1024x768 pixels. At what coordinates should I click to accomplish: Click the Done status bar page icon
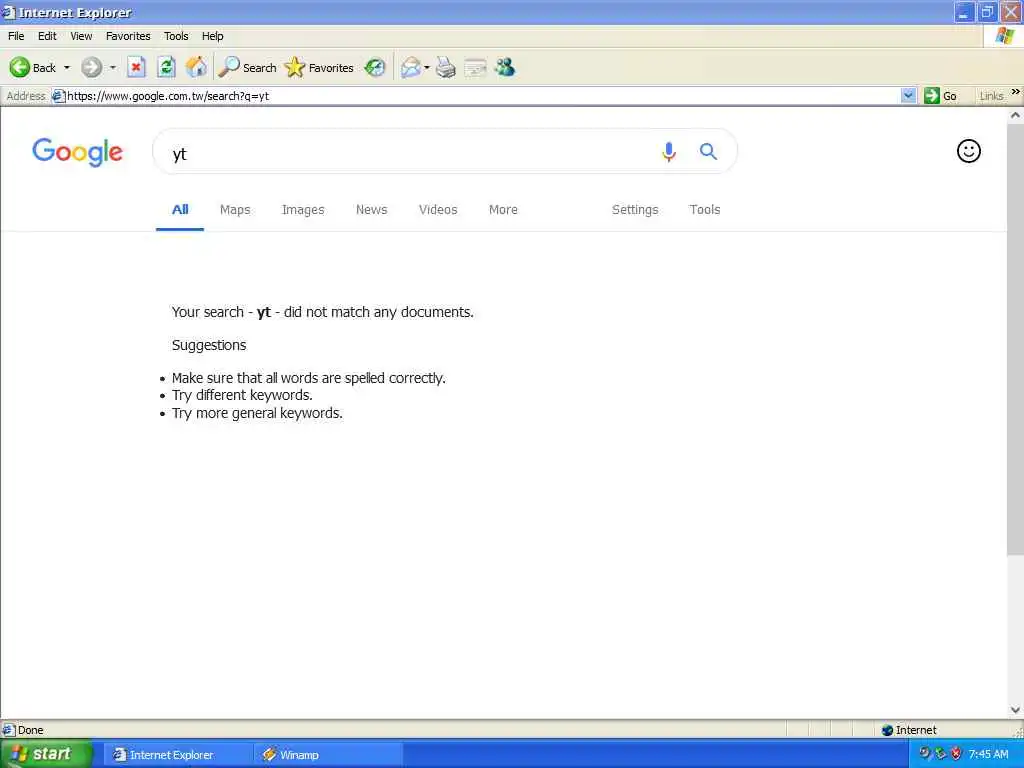(8, 730)
